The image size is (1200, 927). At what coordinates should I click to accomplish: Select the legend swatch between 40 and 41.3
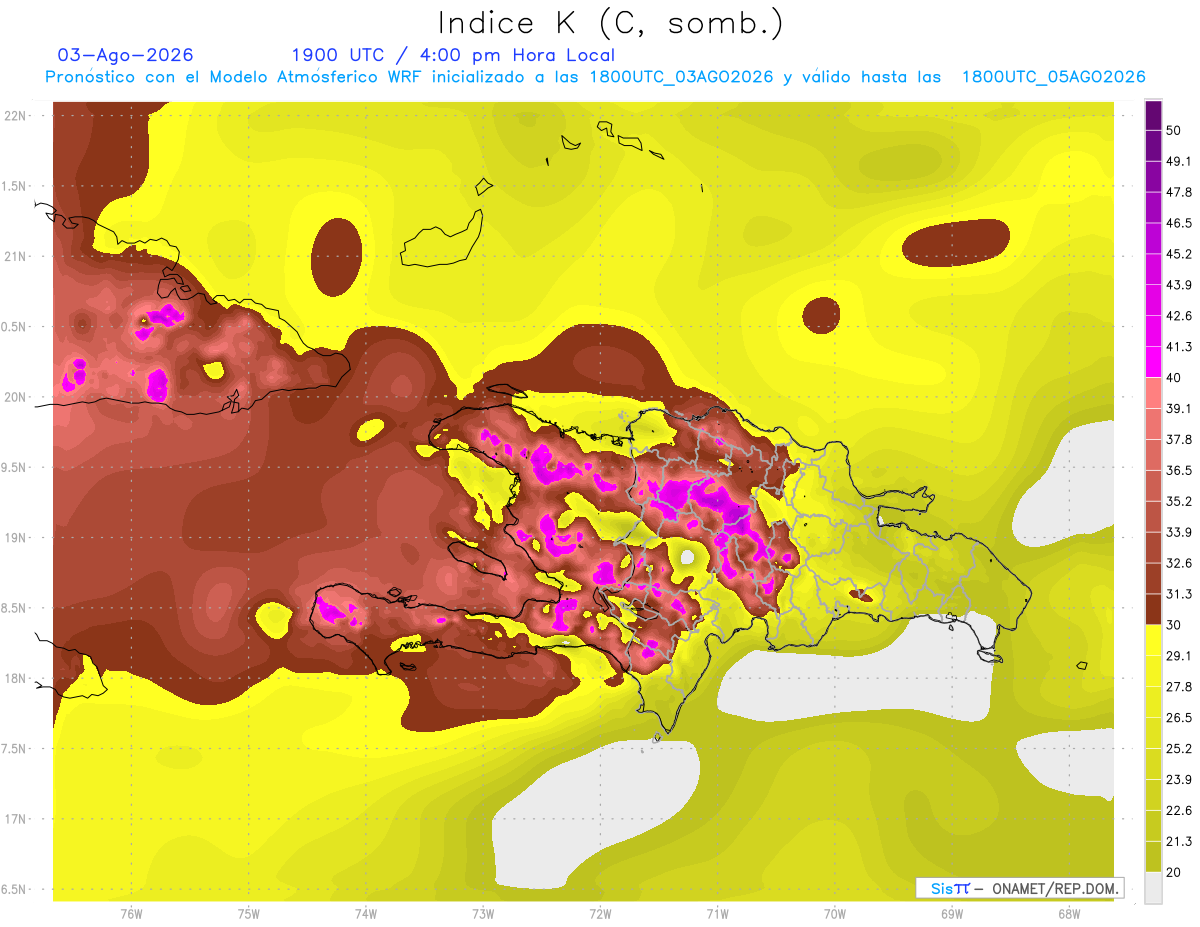coord(1153,362)
